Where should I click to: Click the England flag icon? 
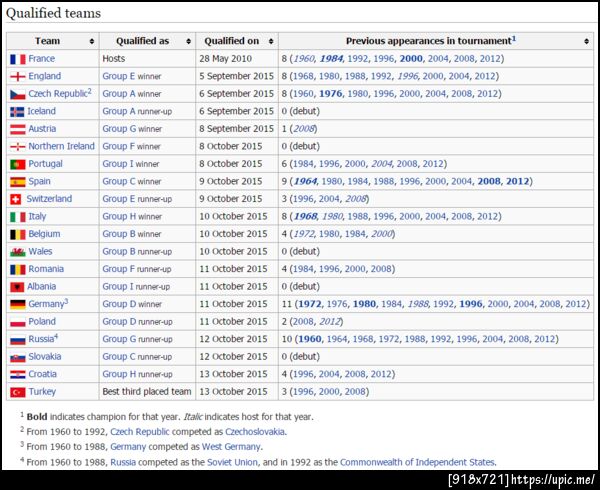18,77
